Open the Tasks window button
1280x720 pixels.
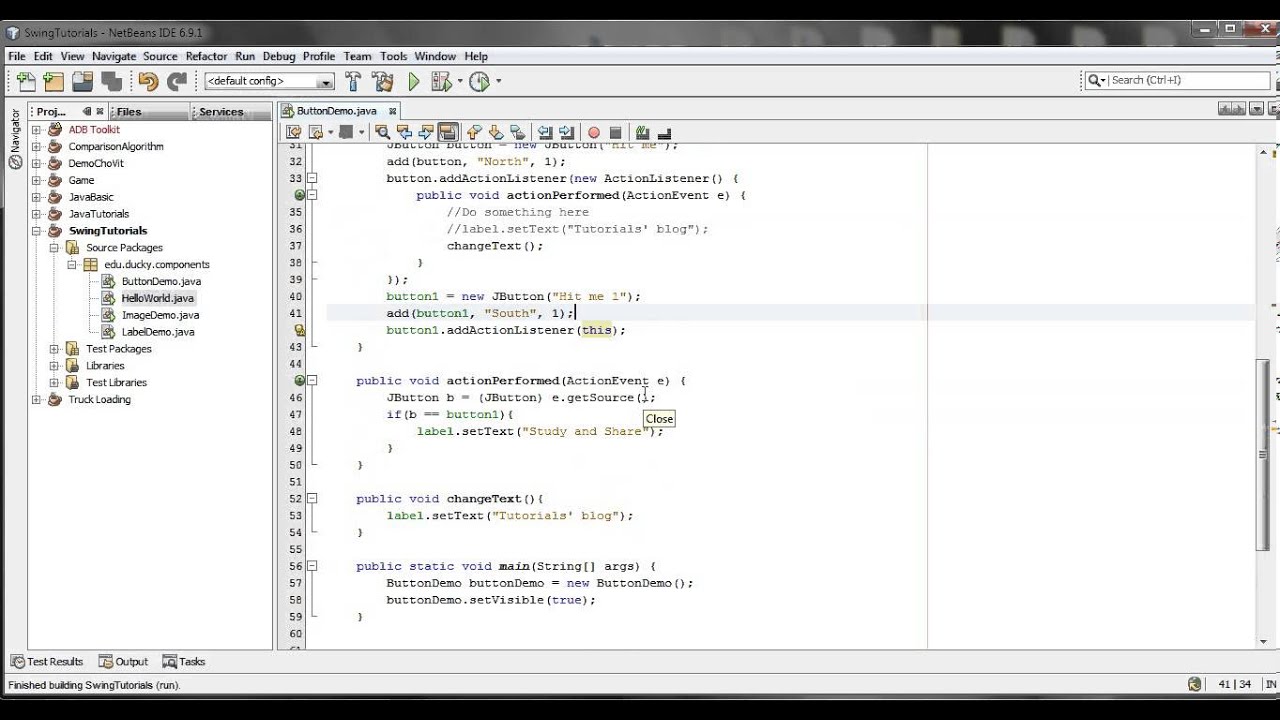184,662
